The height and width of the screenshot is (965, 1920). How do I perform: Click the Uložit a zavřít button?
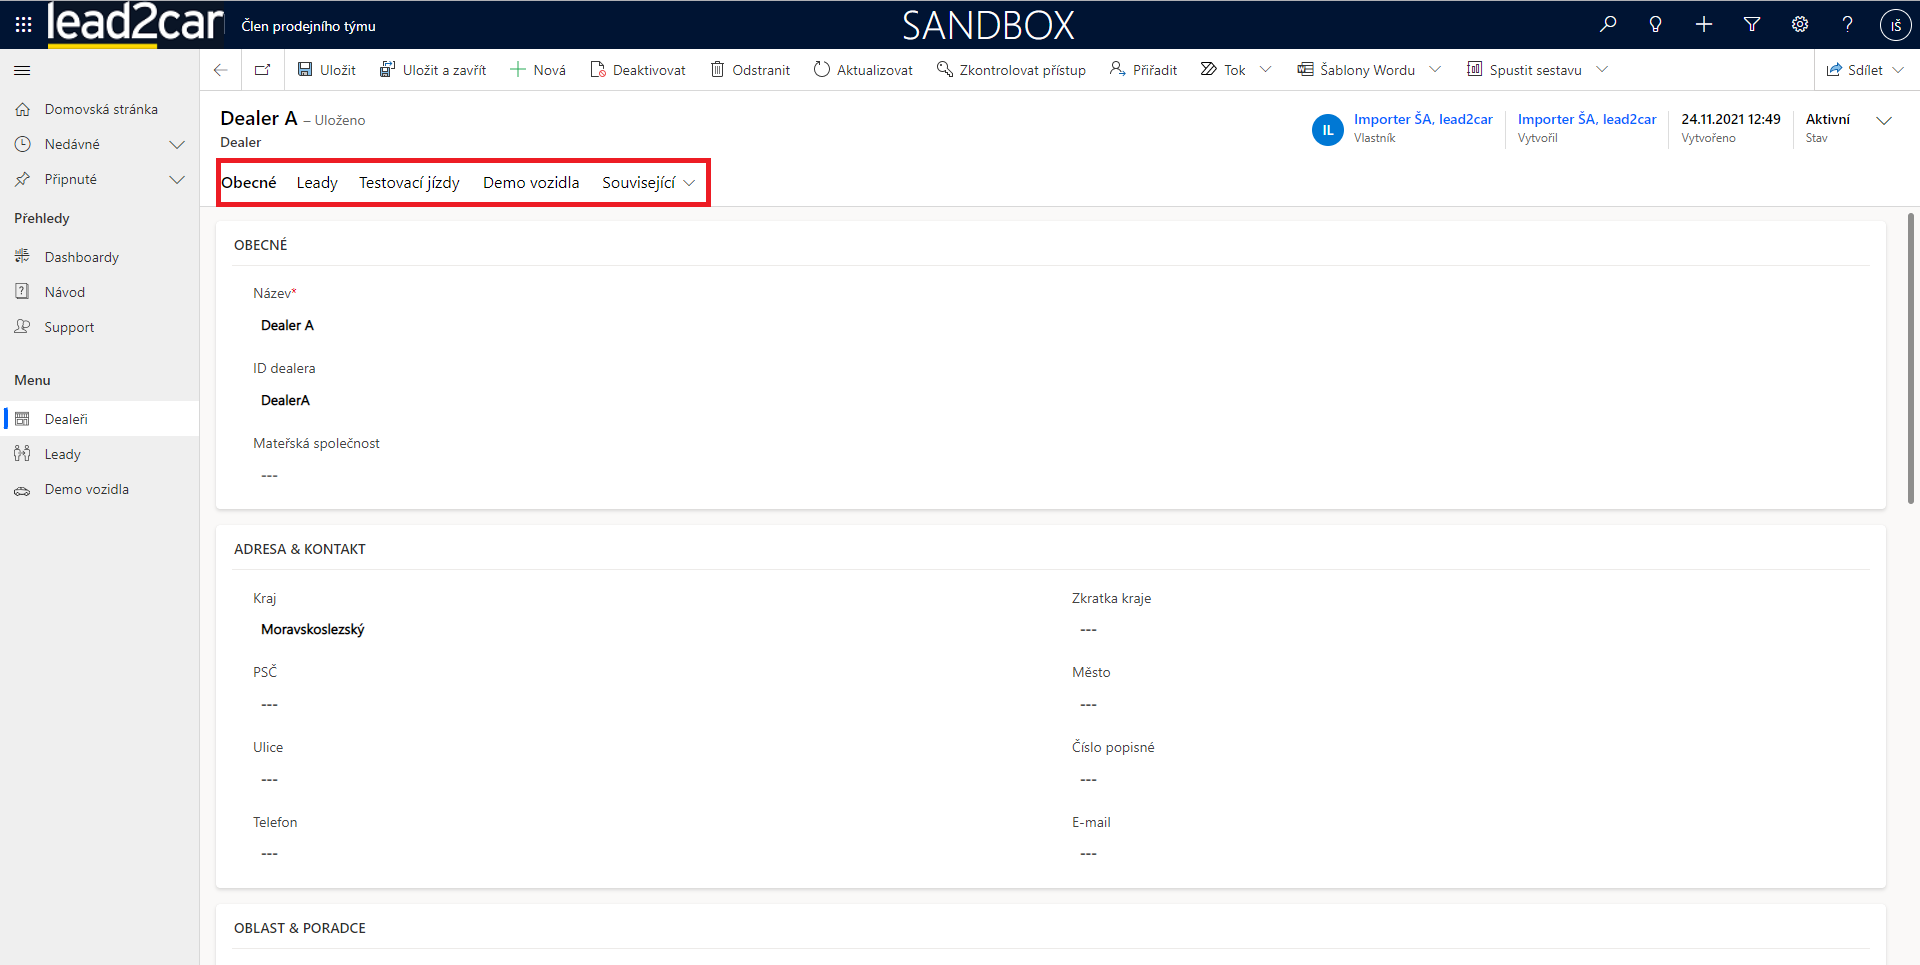[433, 70]
